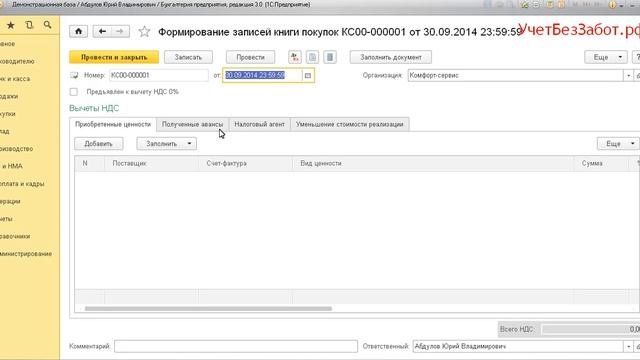Click the Всего НДС total field
Screen dimensions: 640x360
(x=591, y=329)
